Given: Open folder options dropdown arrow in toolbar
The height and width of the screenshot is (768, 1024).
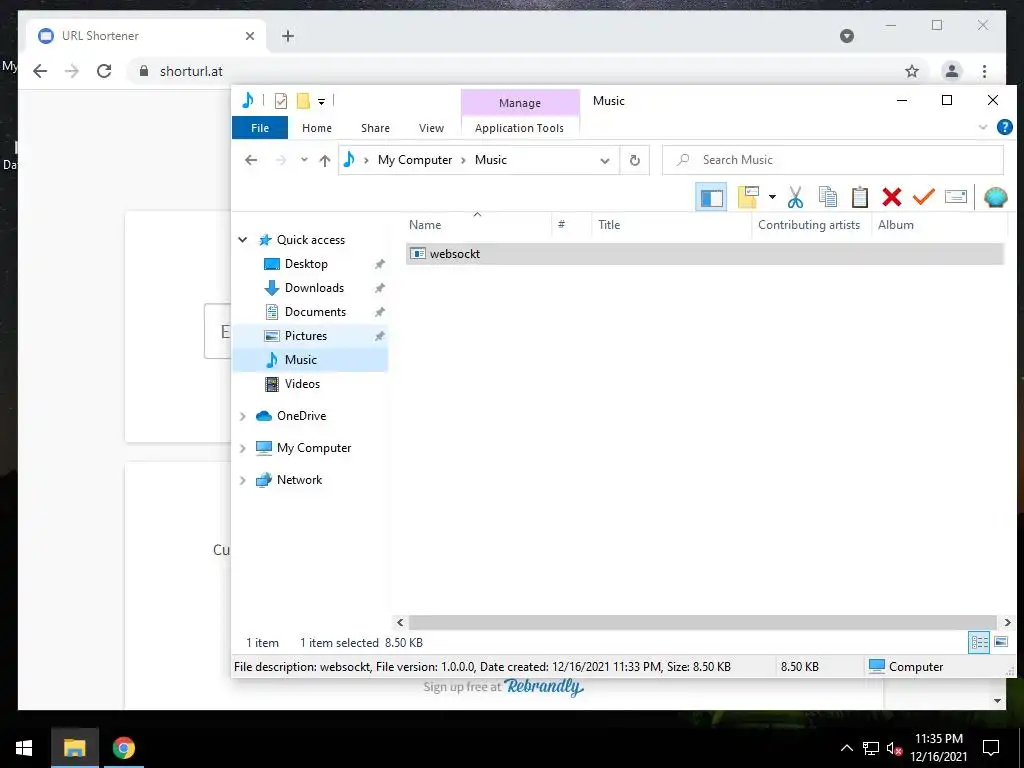Looking at the screenshot, I should pos(772,197).
